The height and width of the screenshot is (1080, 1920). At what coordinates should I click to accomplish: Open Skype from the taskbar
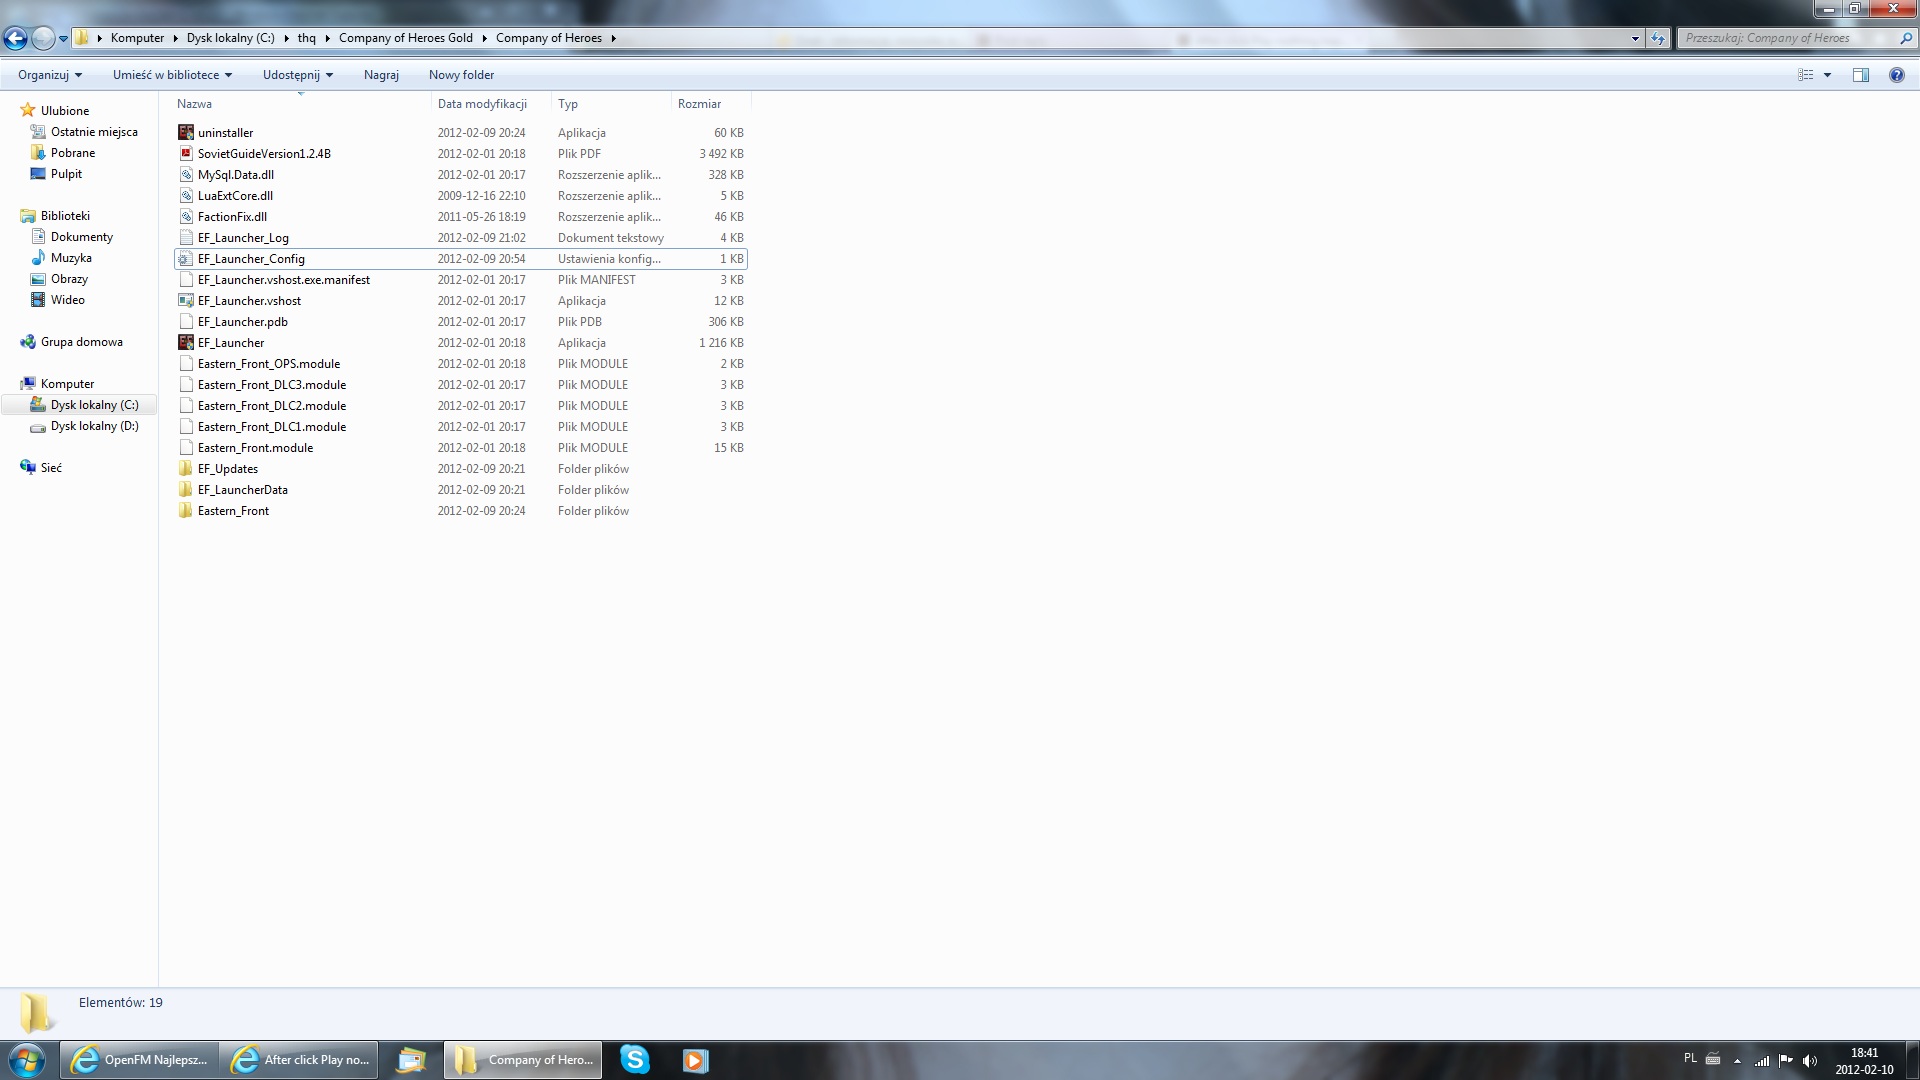634,1060
